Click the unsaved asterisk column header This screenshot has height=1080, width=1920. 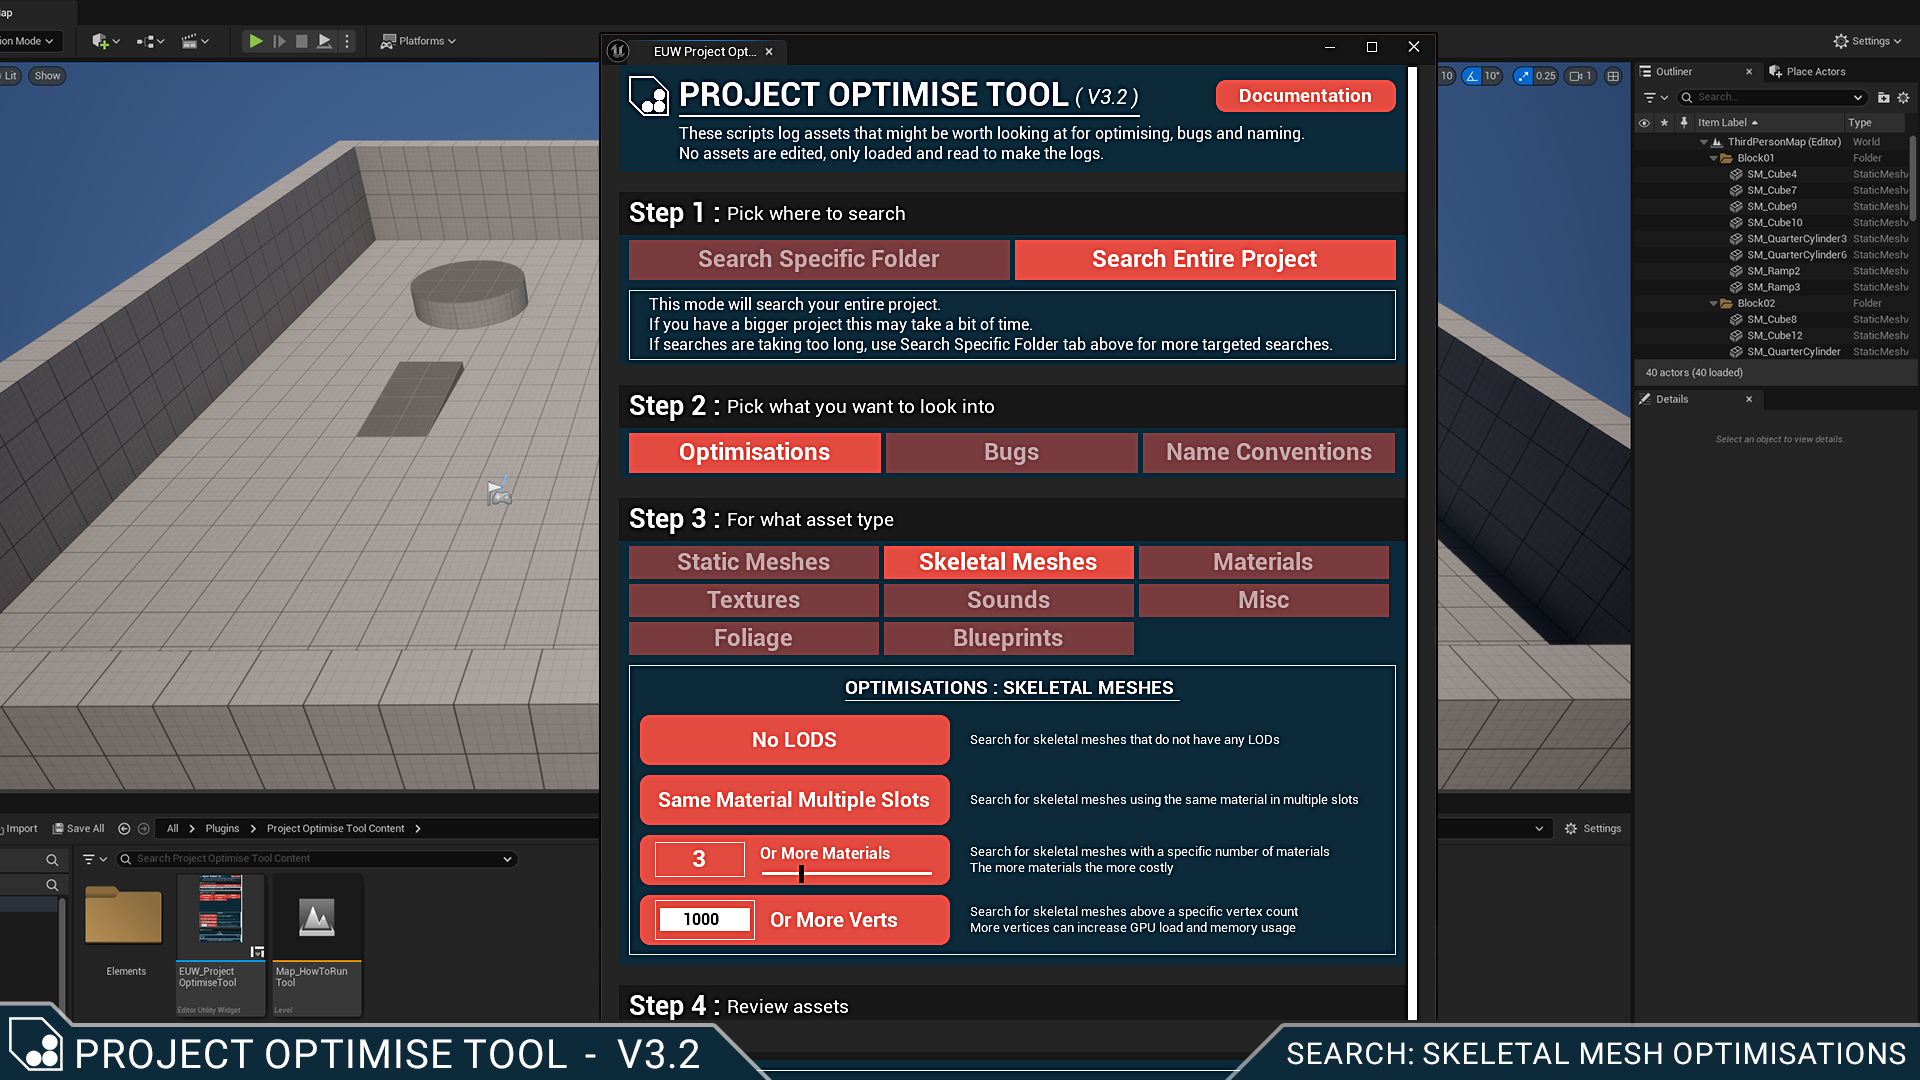click(1664, 123)
